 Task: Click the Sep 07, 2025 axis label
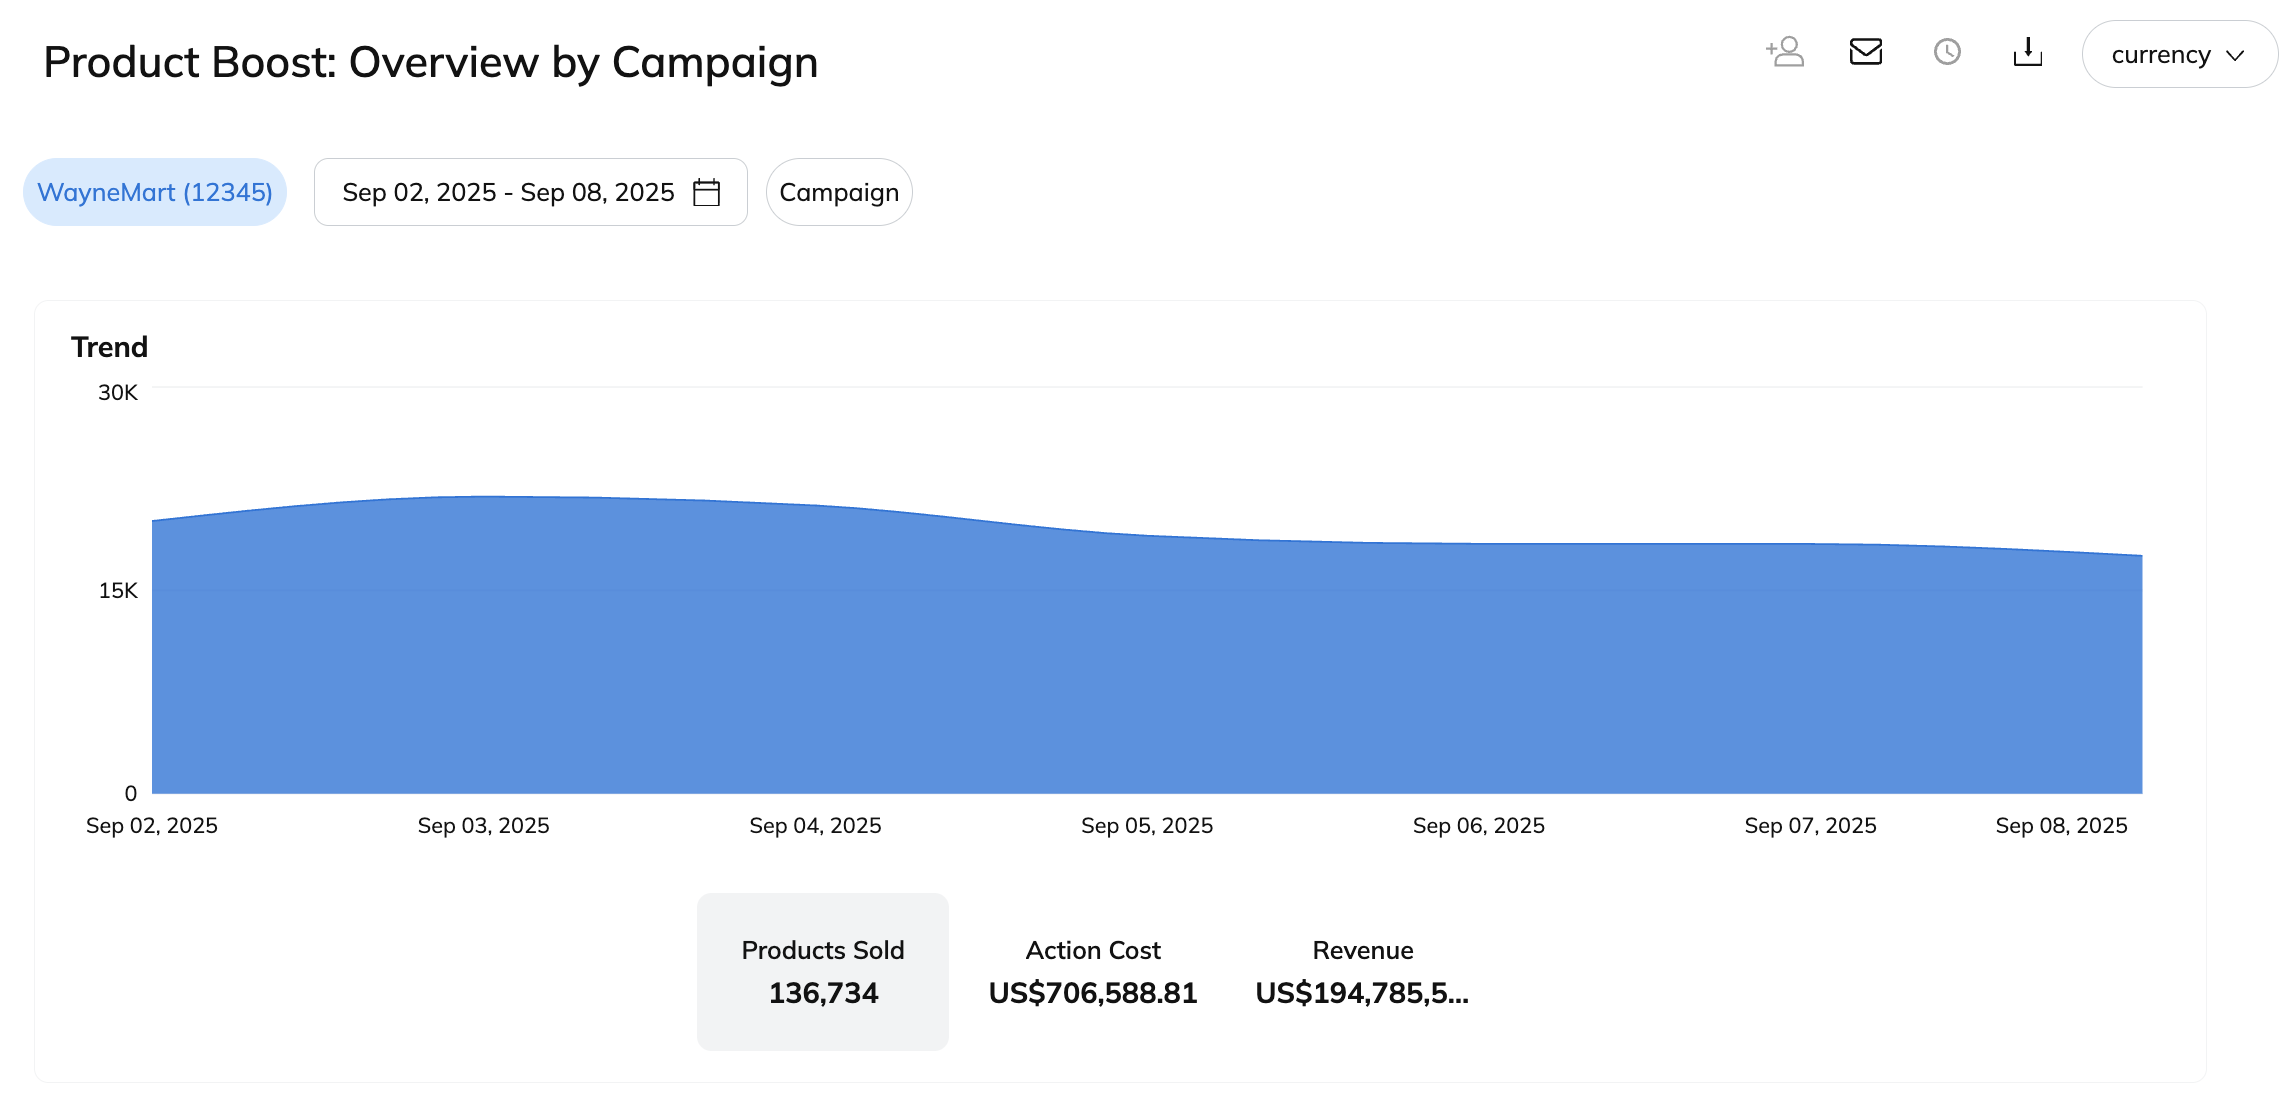pyautogui.click(x=1811, y=825)
